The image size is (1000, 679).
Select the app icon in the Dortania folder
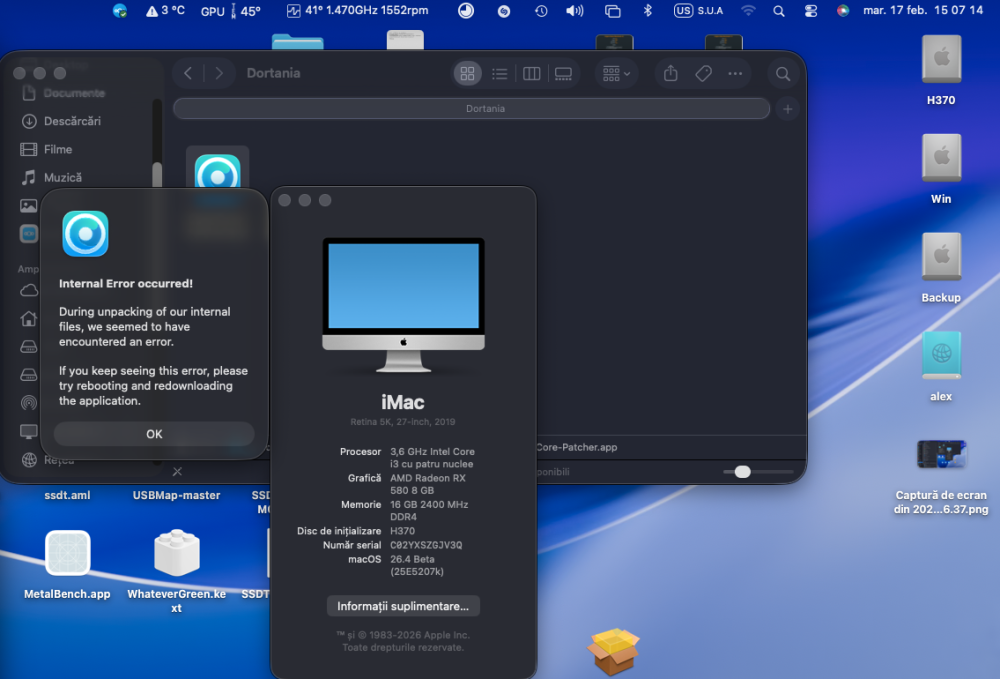coord(217,172)
